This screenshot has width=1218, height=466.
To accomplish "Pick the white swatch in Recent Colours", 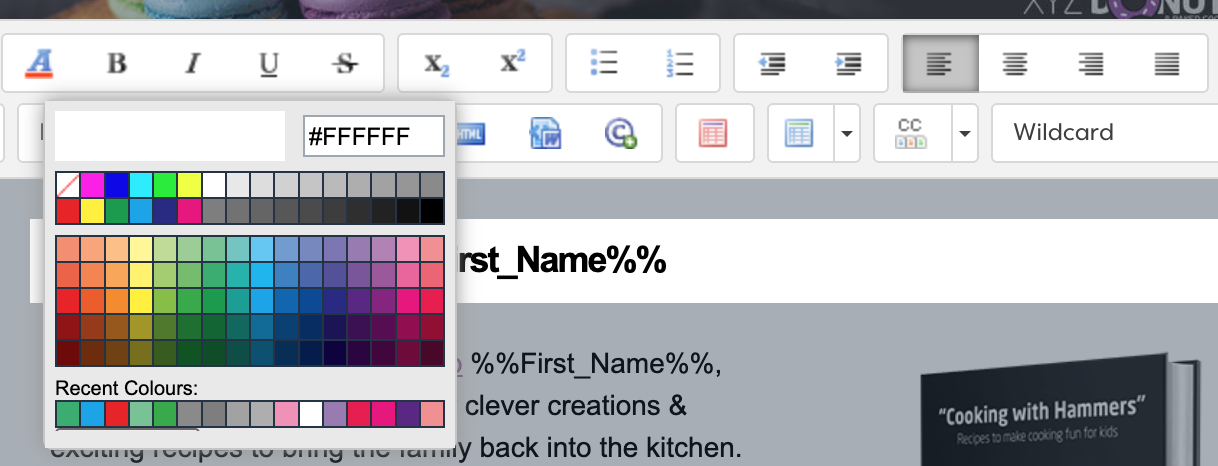I will tap(310, 414).
